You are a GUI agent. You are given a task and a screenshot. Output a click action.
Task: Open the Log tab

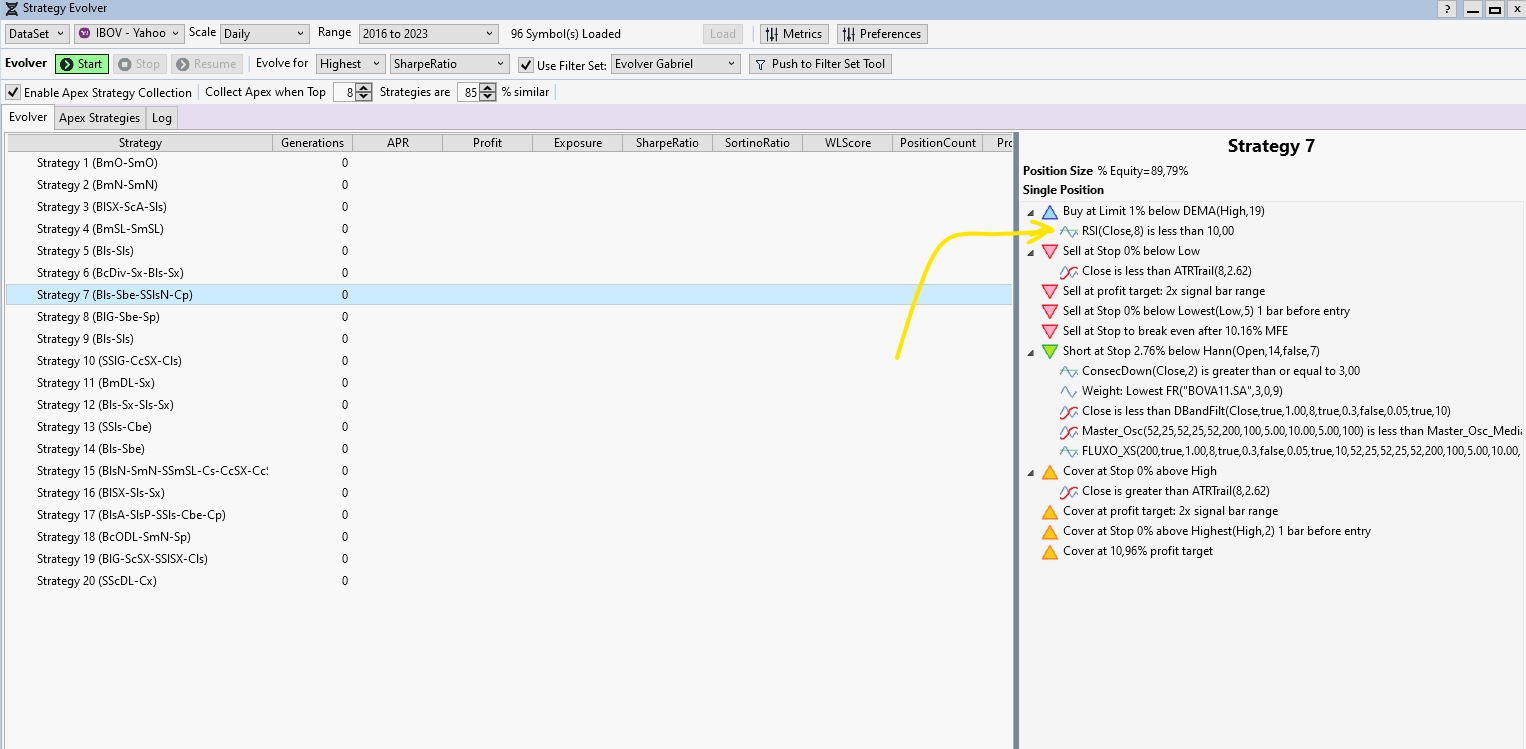click(x=162, y=117)
